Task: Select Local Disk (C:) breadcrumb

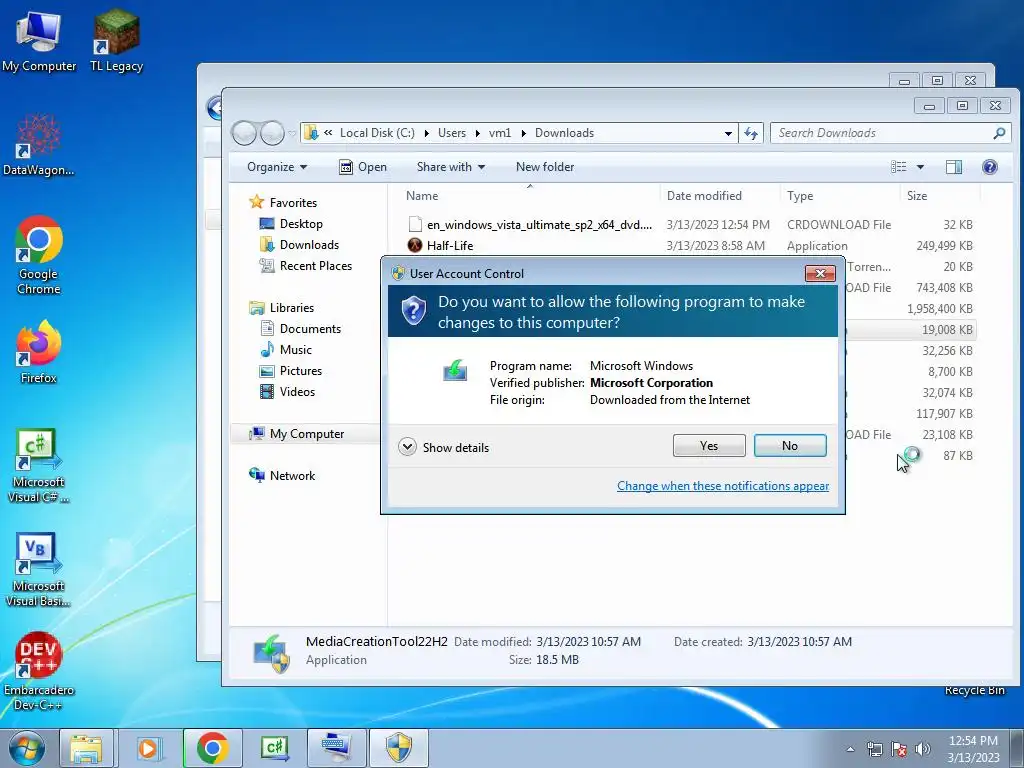Action: point(377,133)
